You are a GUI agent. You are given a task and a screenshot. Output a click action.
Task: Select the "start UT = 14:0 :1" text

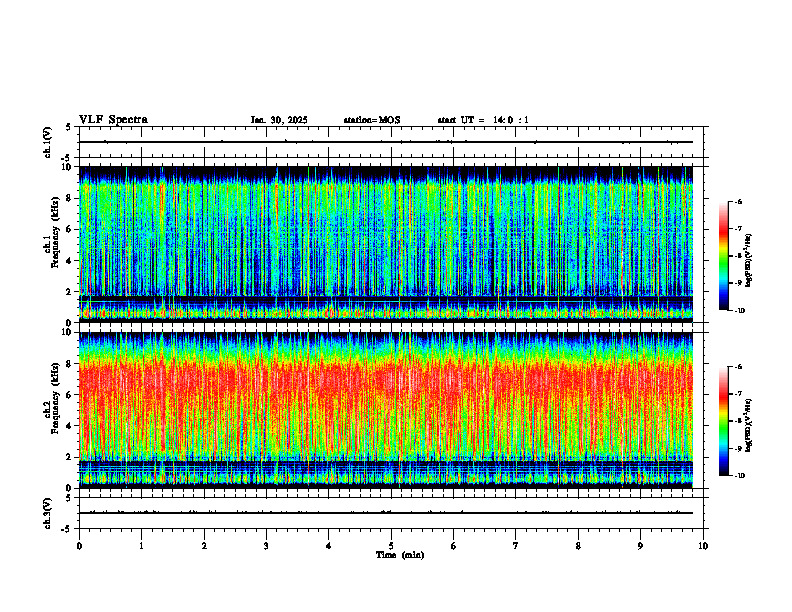coord(483,120)
